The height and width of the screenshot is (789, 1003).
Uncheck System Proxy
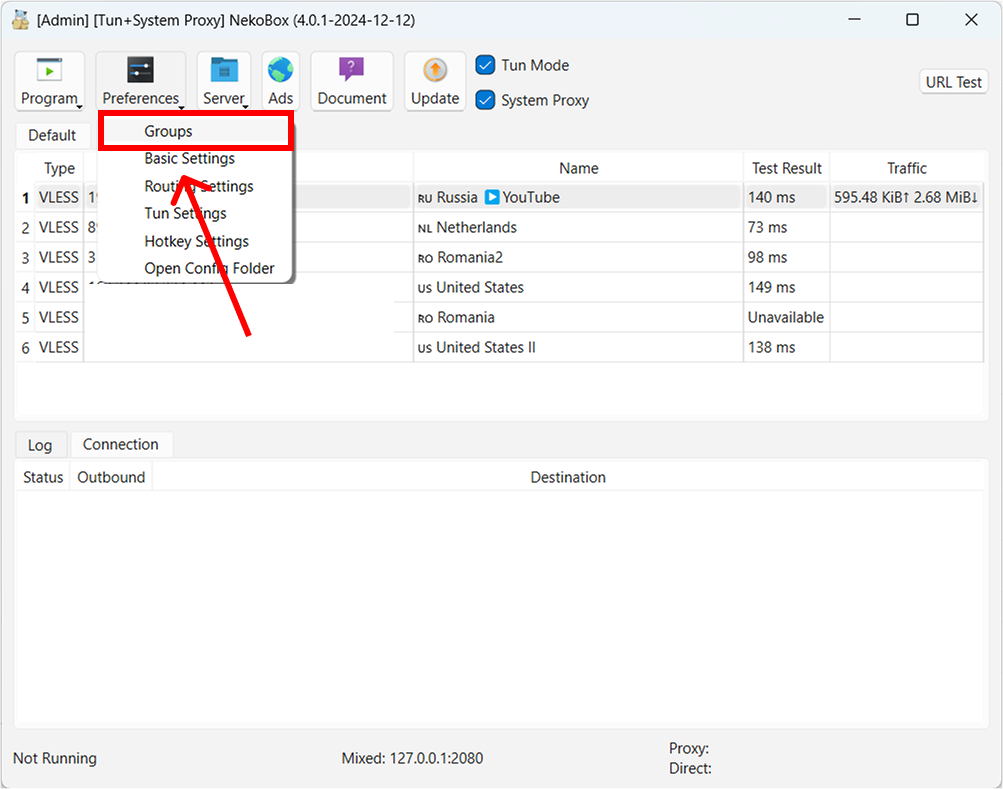pos(486,100)
